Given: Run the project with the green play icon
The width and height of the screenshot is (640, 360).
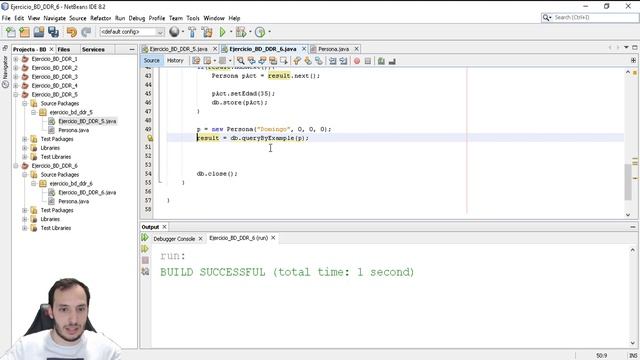Looking at the screenshot, I should click(x=222, y=32).
